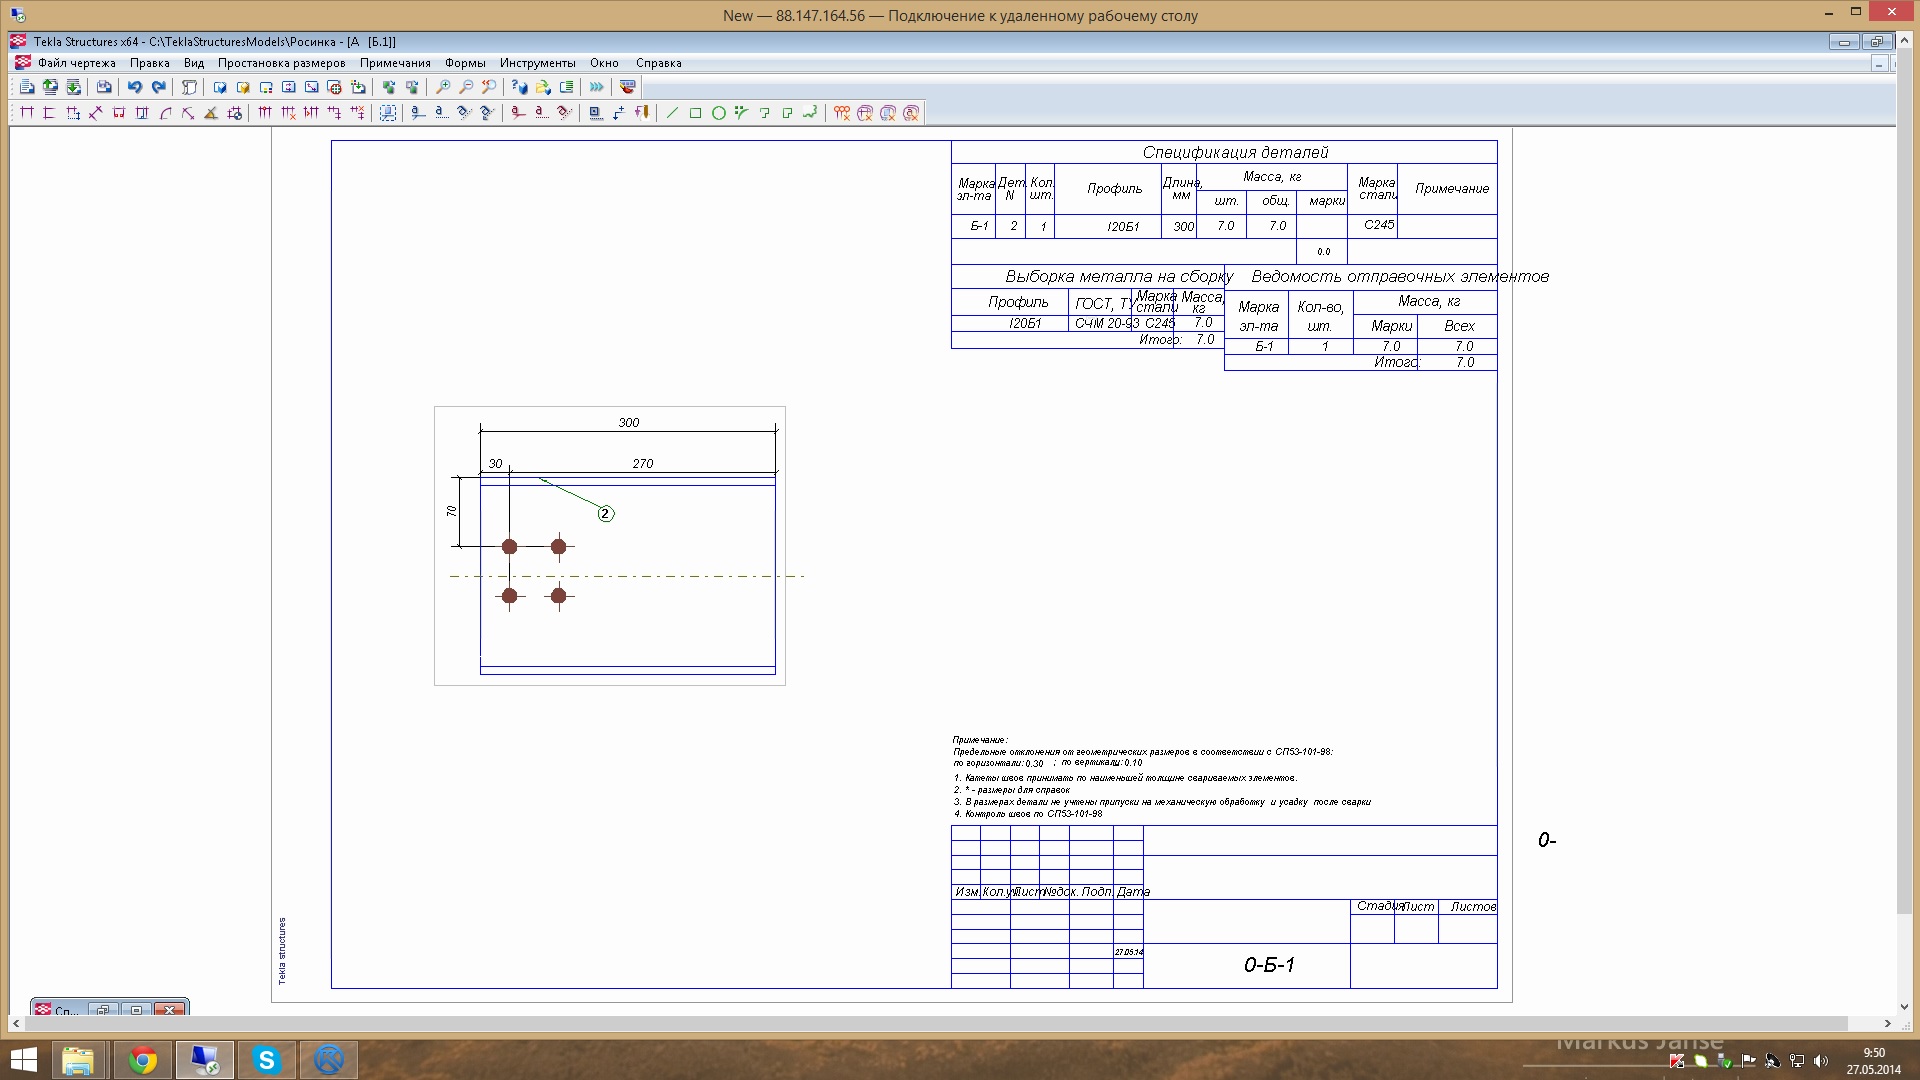Select the horizontal dimension tool
1920x1080 pixels.
[x=27, y=113]
